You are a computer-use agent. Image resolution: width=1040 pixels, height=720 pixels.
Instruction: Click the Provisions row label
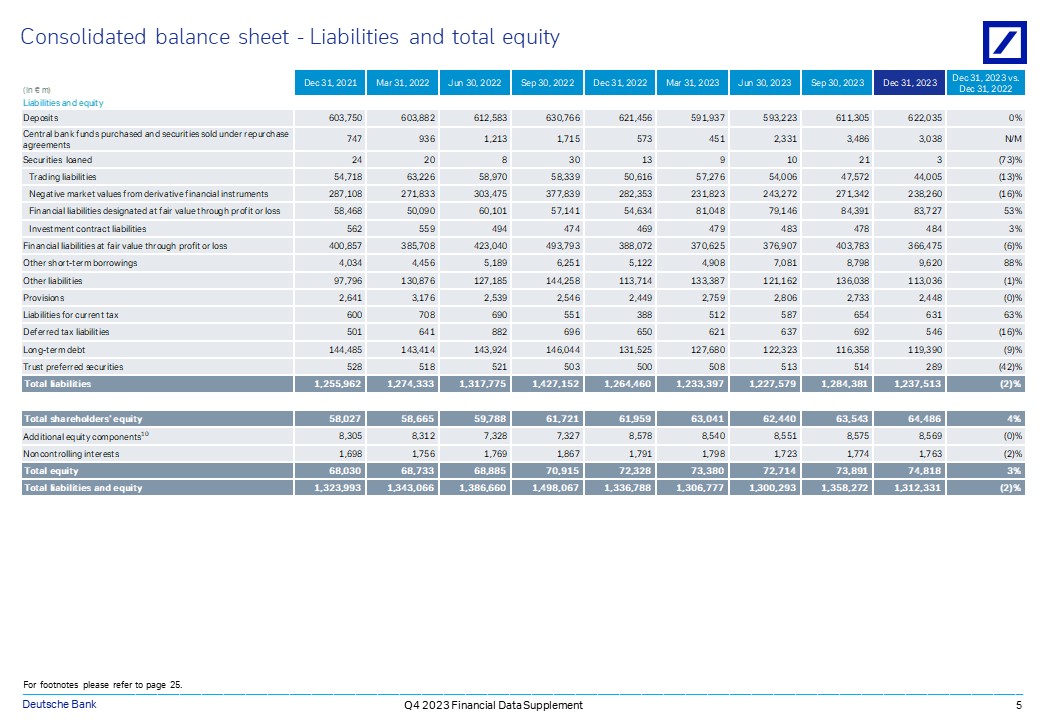44,298
